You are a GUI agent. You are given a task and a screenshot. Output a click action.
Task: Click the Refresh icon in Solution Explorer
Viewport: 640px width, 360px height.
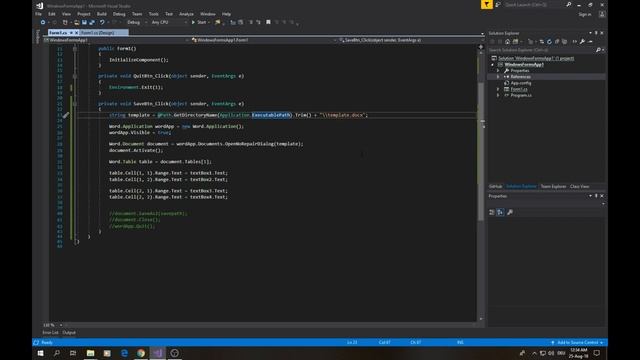pyautogui.click(x=549, y=42)
